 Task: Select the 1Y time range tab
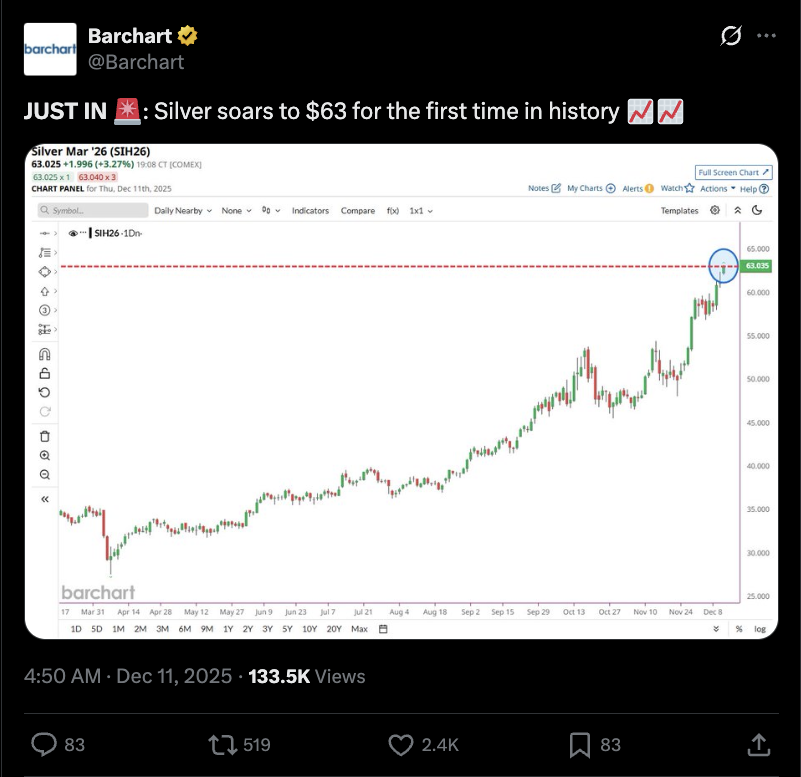coord(229,629)
